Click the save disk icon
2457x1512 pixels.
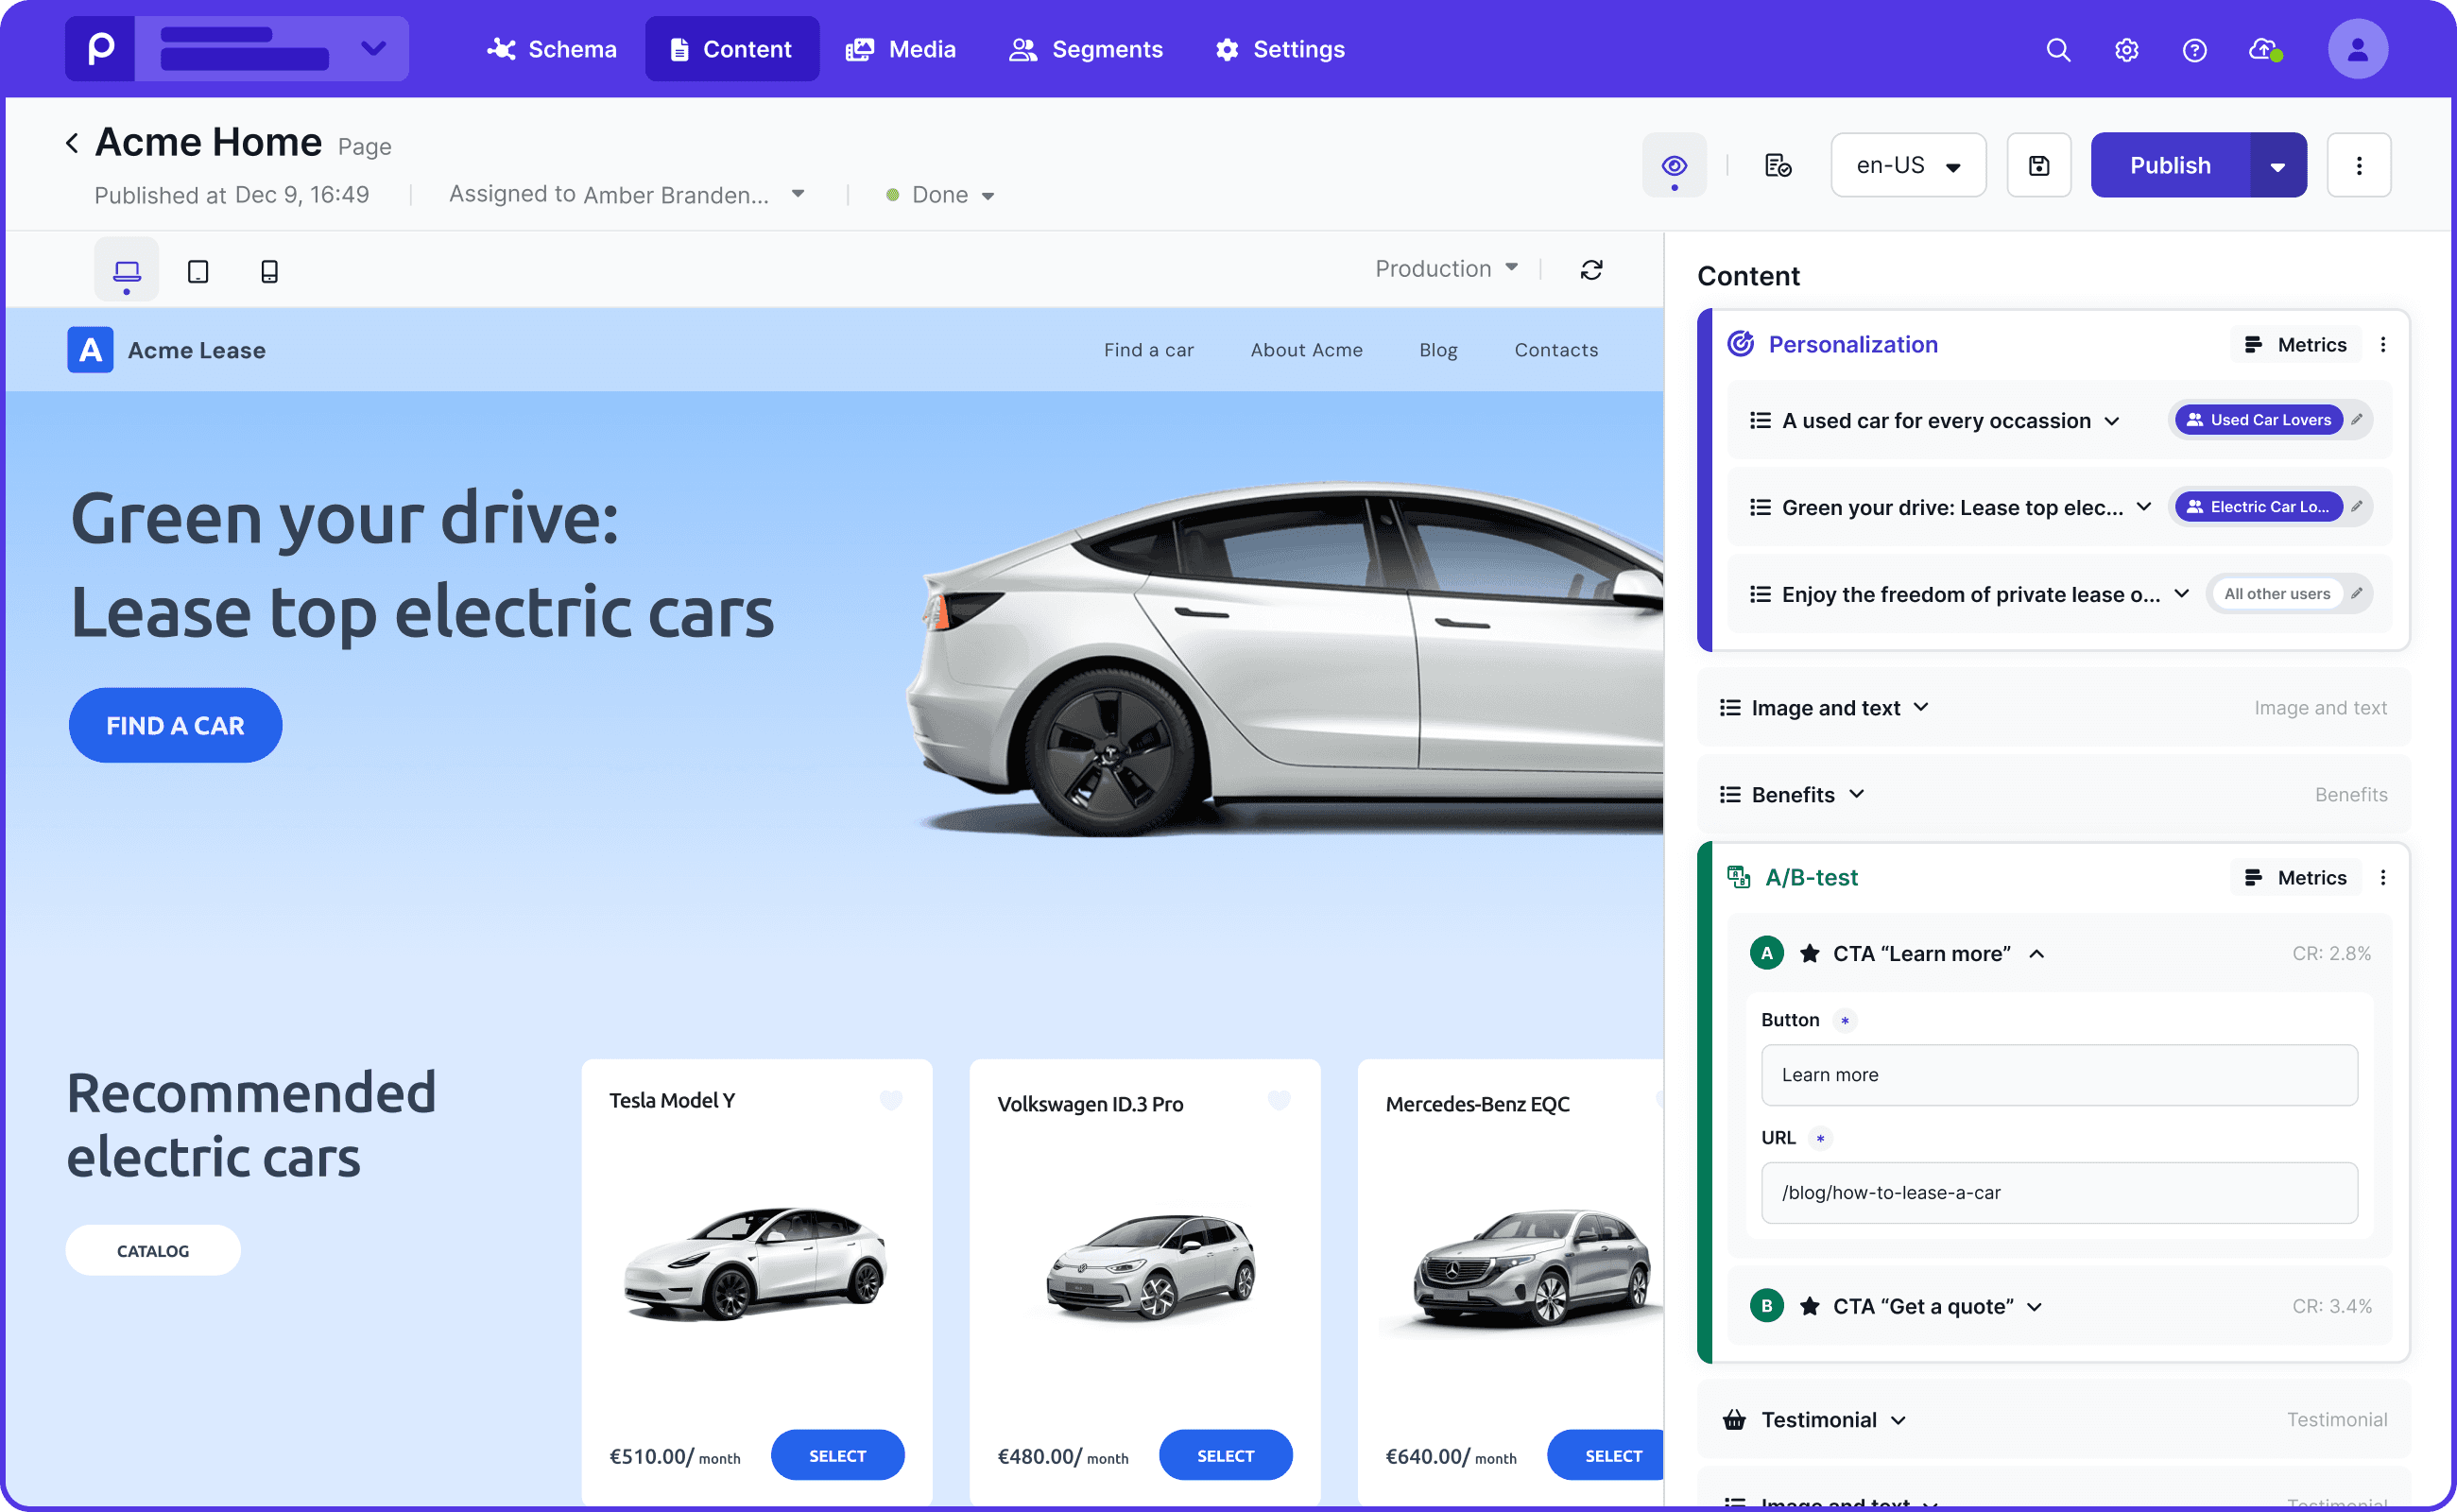[x=2038, y=165]
